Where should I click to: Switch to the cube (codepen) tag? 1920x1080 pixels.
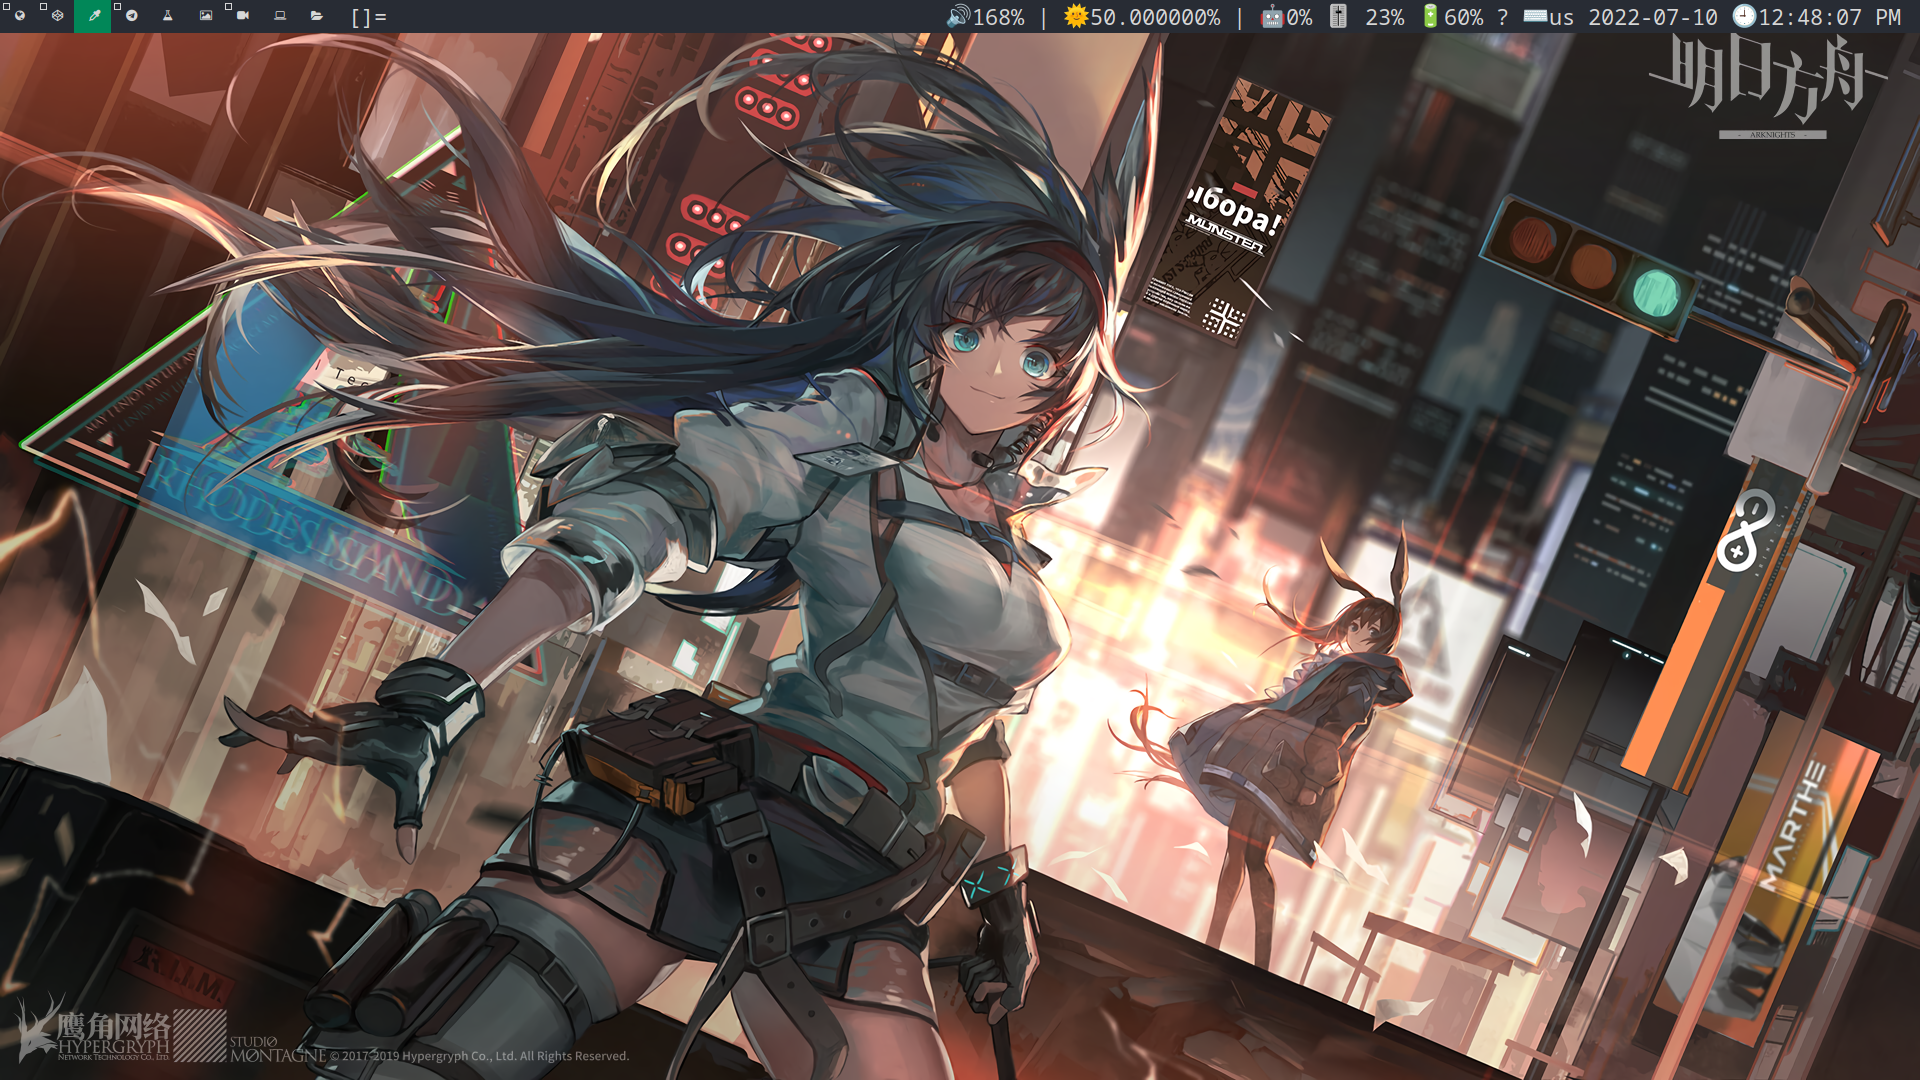click(56, 16)
